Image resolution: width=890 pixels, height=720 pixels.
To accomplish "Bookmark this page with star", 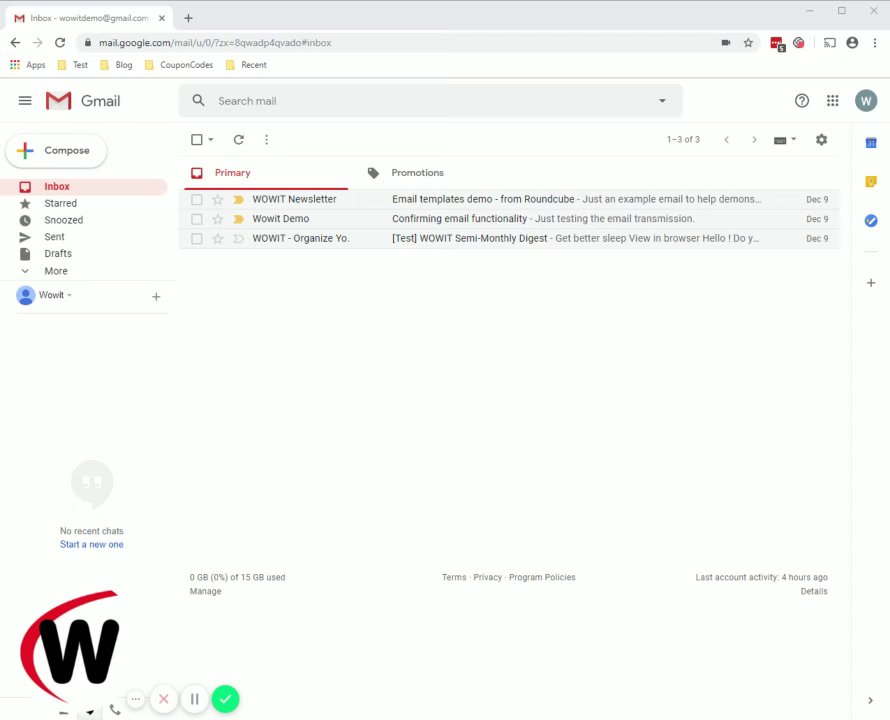I will pos(748,43).
